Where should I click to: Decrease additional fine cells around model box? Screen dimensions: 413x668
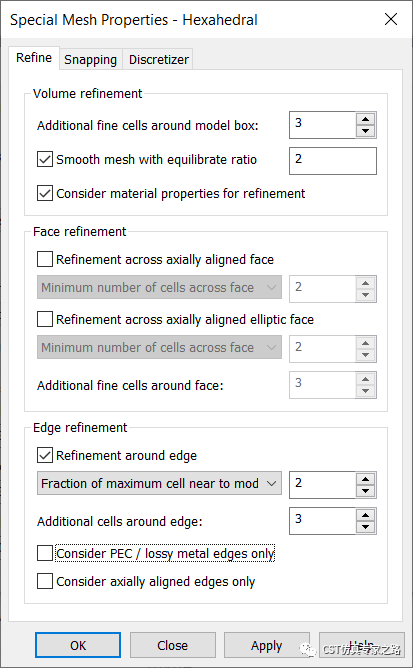(365, 131)
